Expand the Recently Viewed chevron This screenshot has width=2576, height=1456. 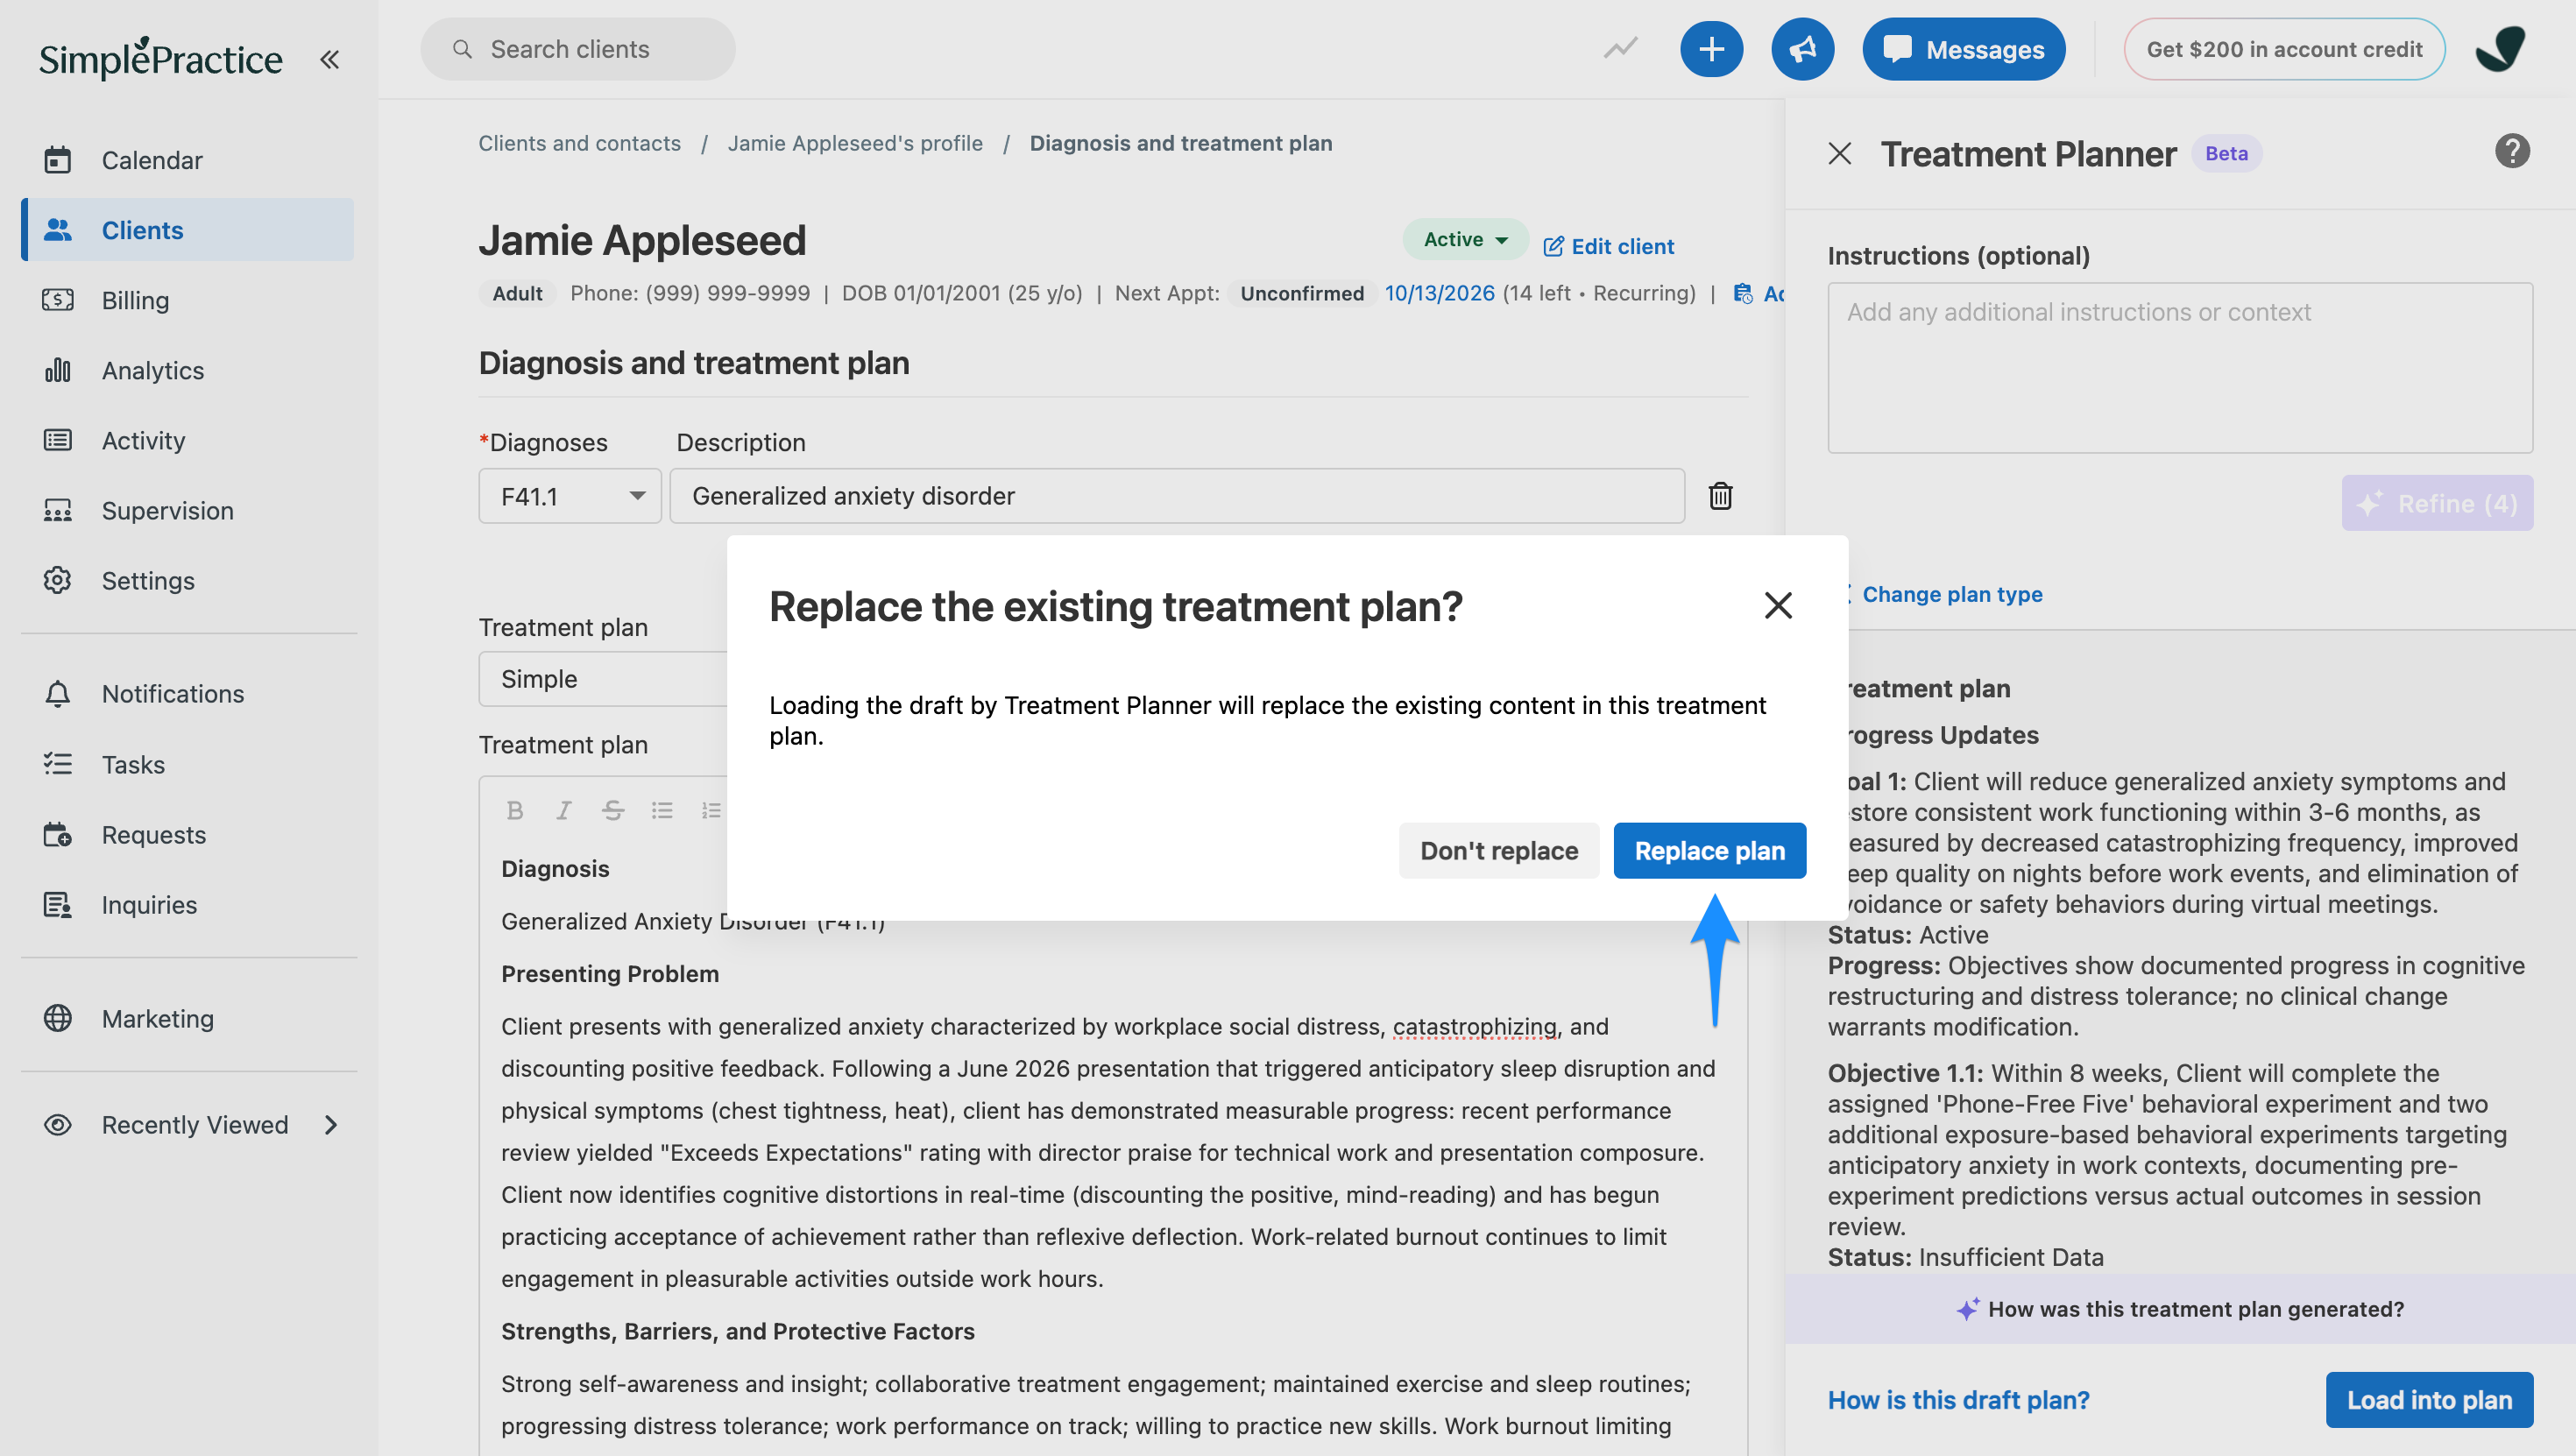(x=331, y=1125)
